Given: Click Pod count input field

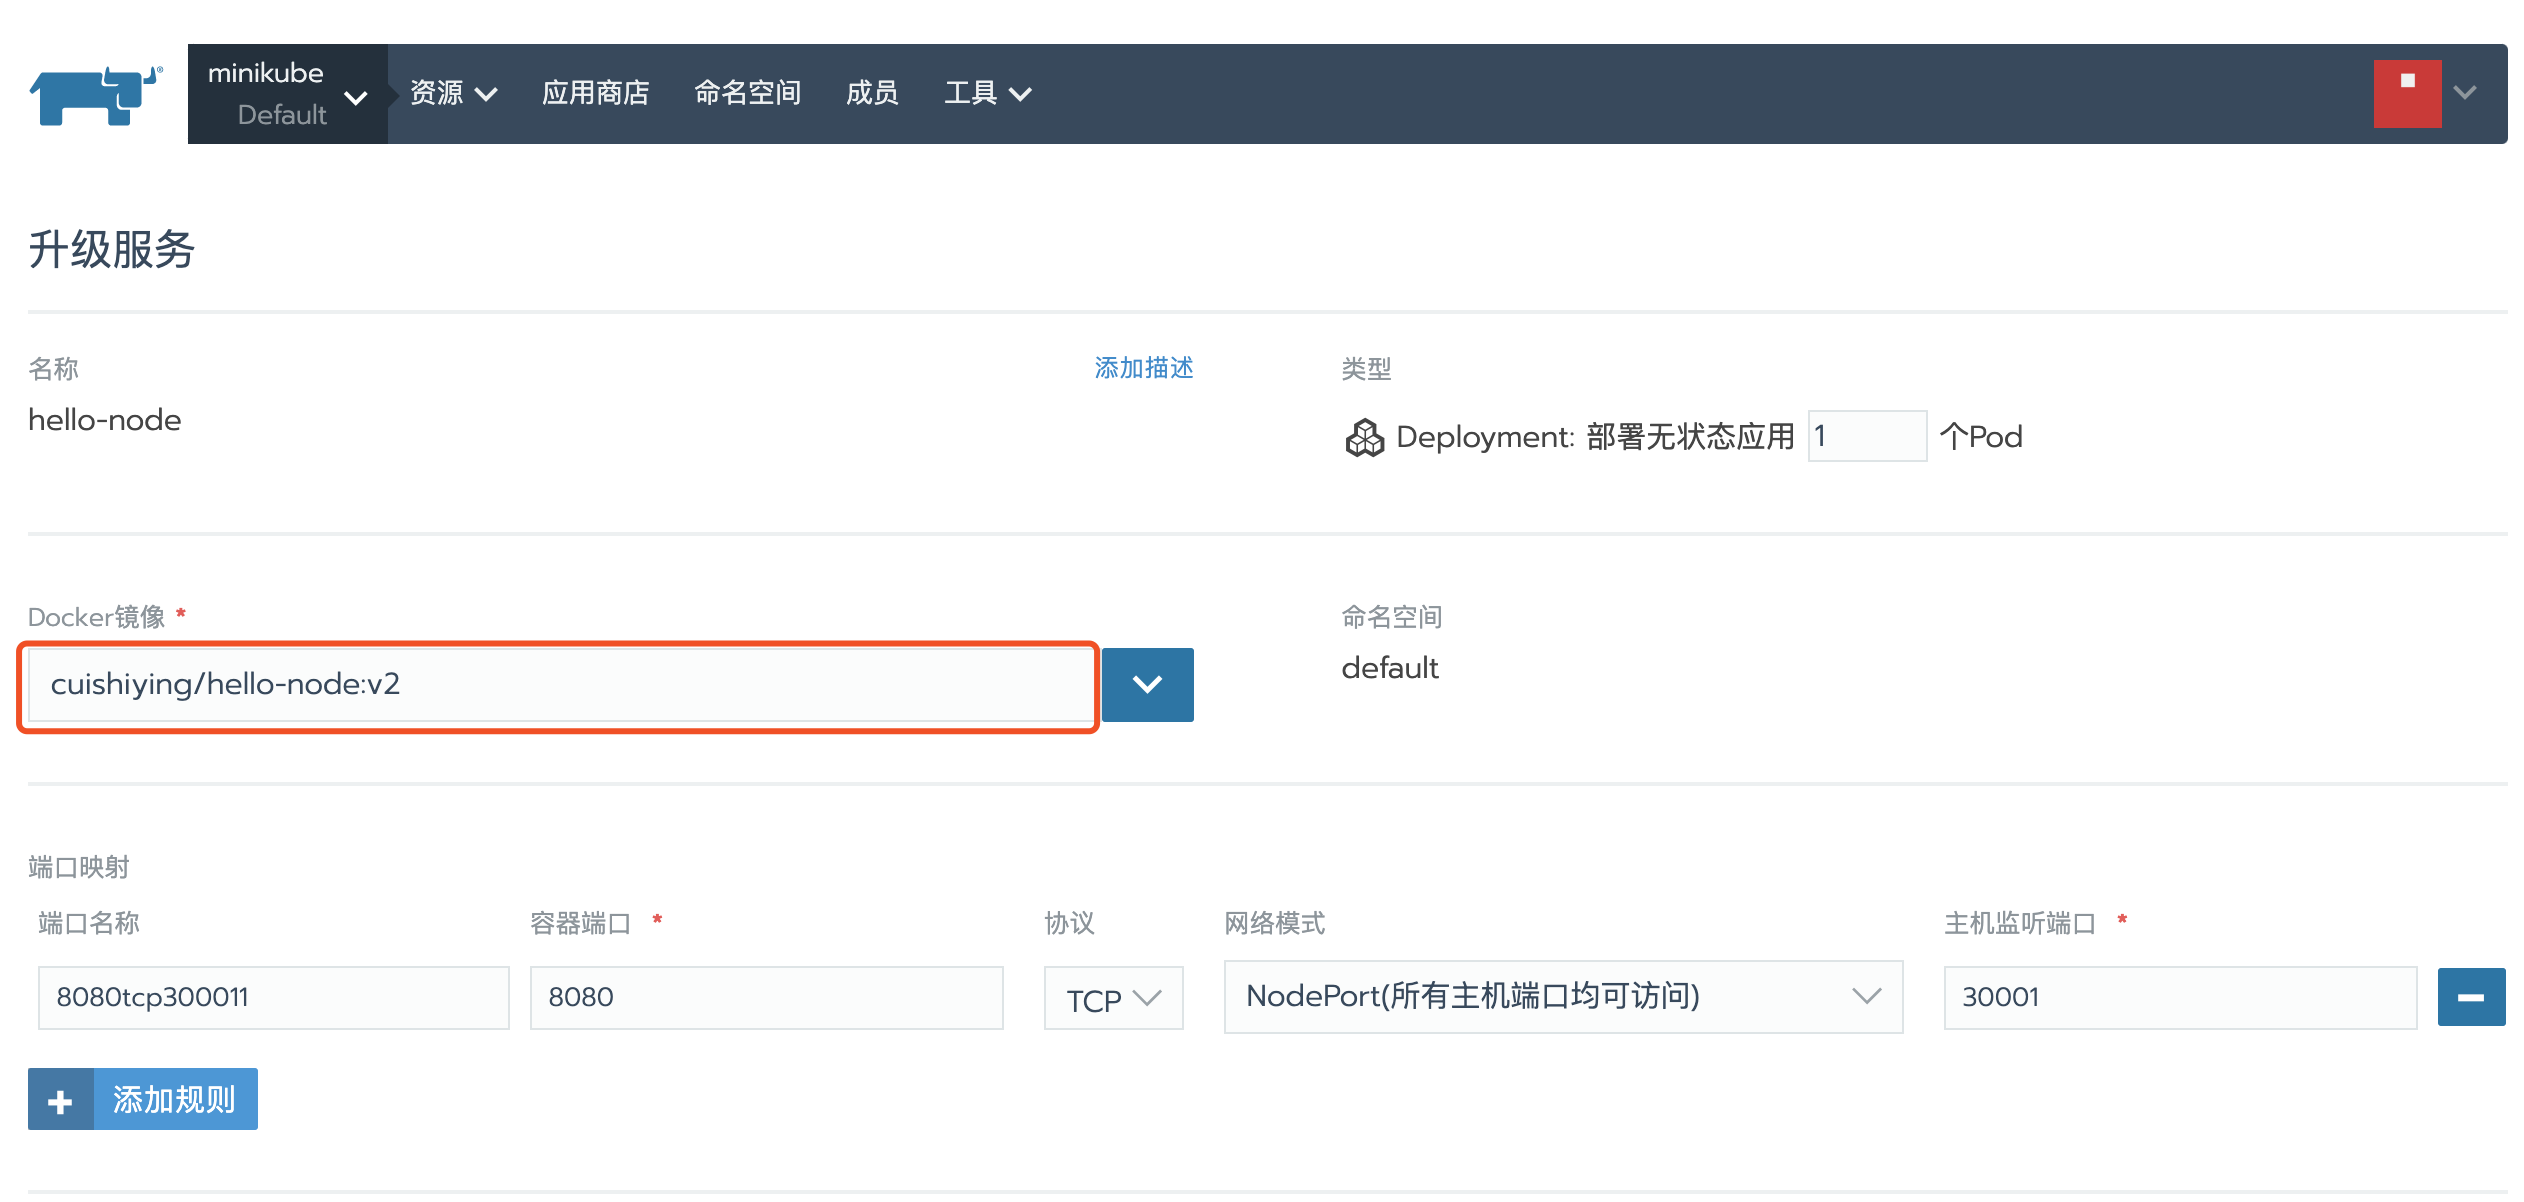Looking at the screenshot, I should click(x=1866, y=437).
